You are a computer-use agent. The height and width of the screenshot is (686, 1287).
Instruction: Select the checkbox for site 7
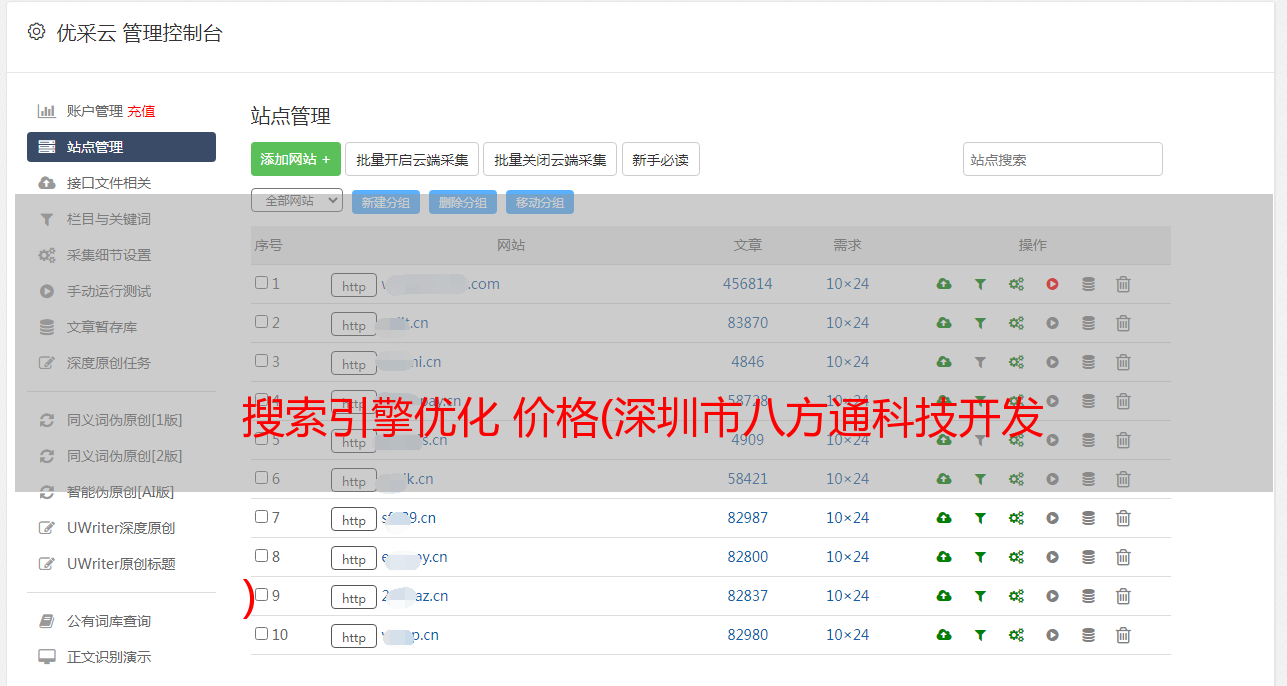point(261,517)
